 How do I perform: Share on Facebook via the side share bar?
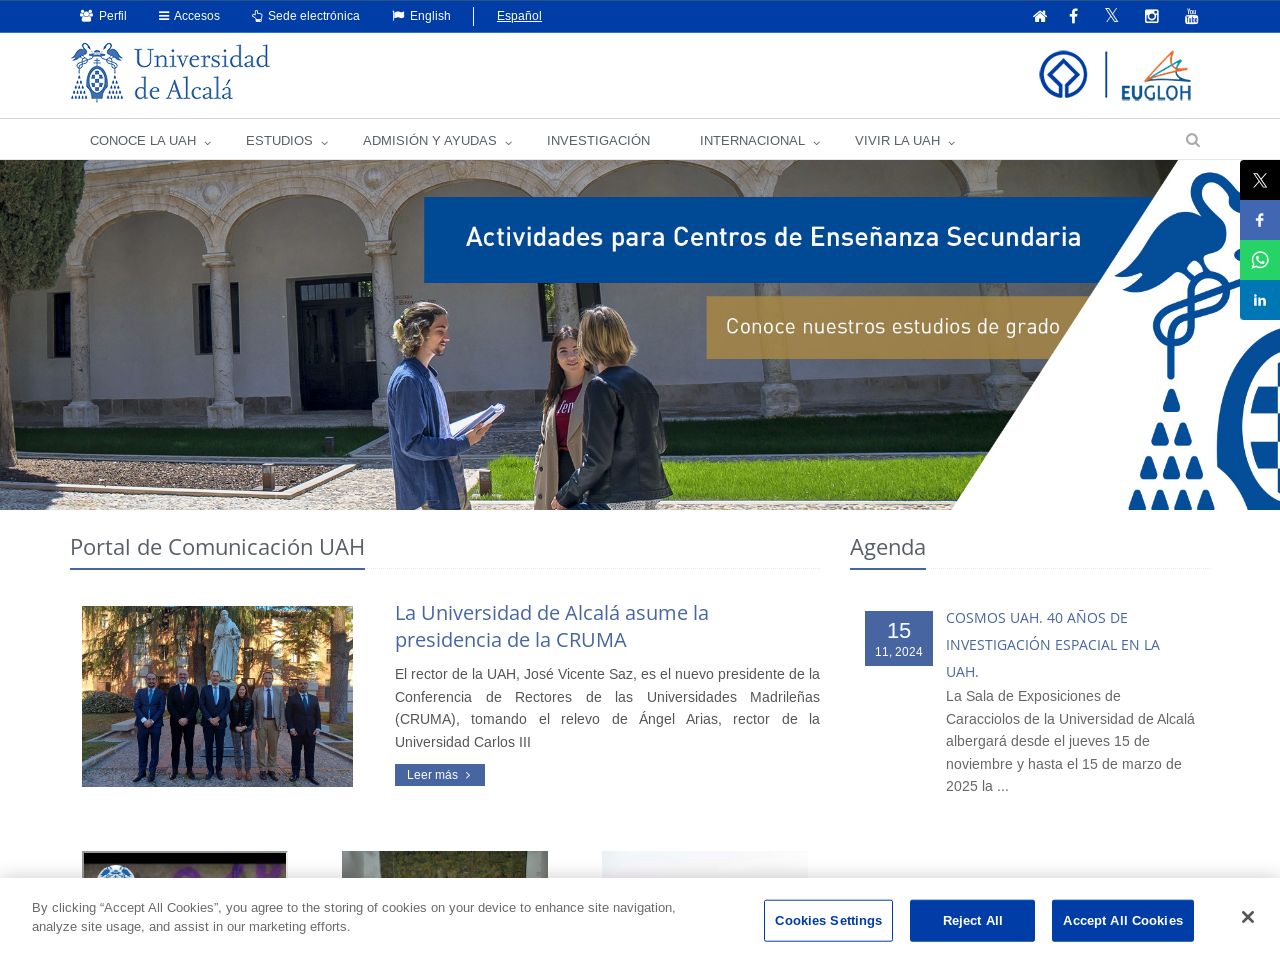1260,220
